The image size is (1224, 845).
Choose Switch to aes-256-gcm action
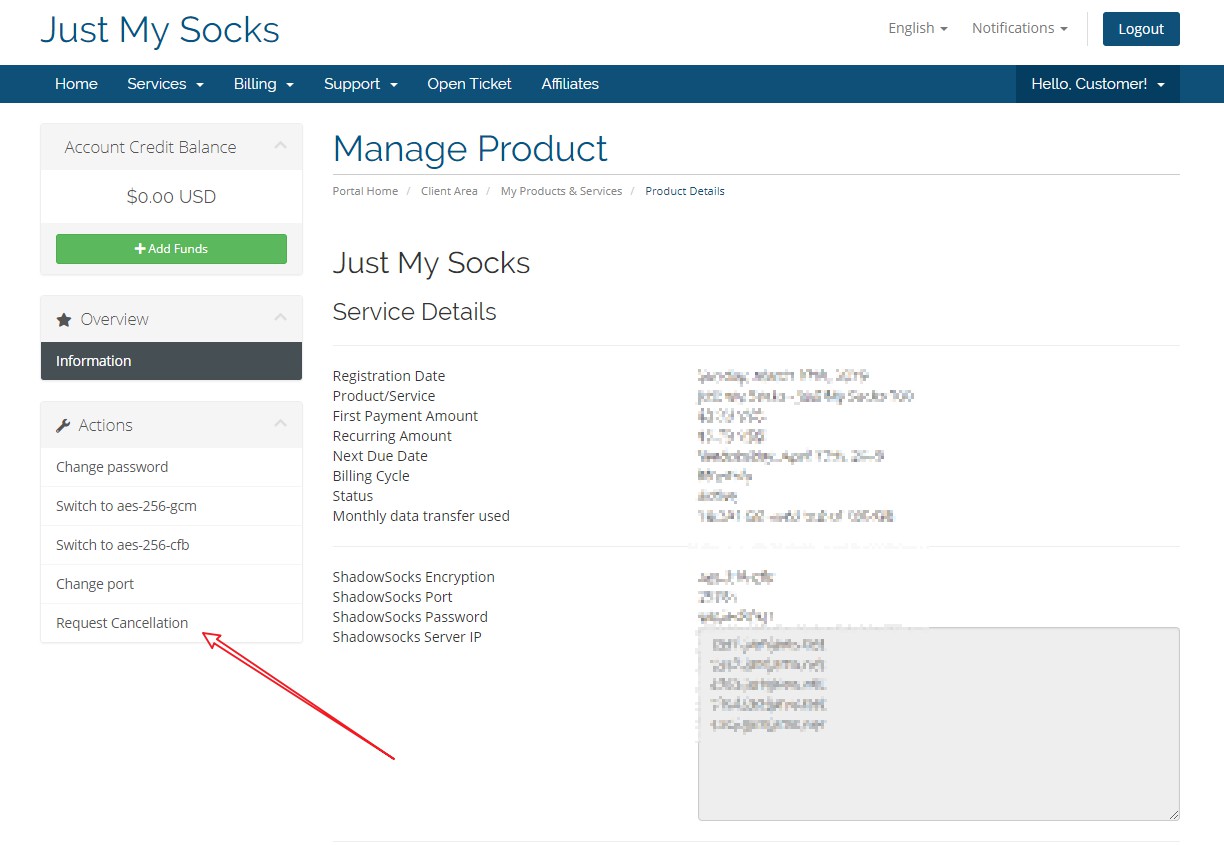126,506
